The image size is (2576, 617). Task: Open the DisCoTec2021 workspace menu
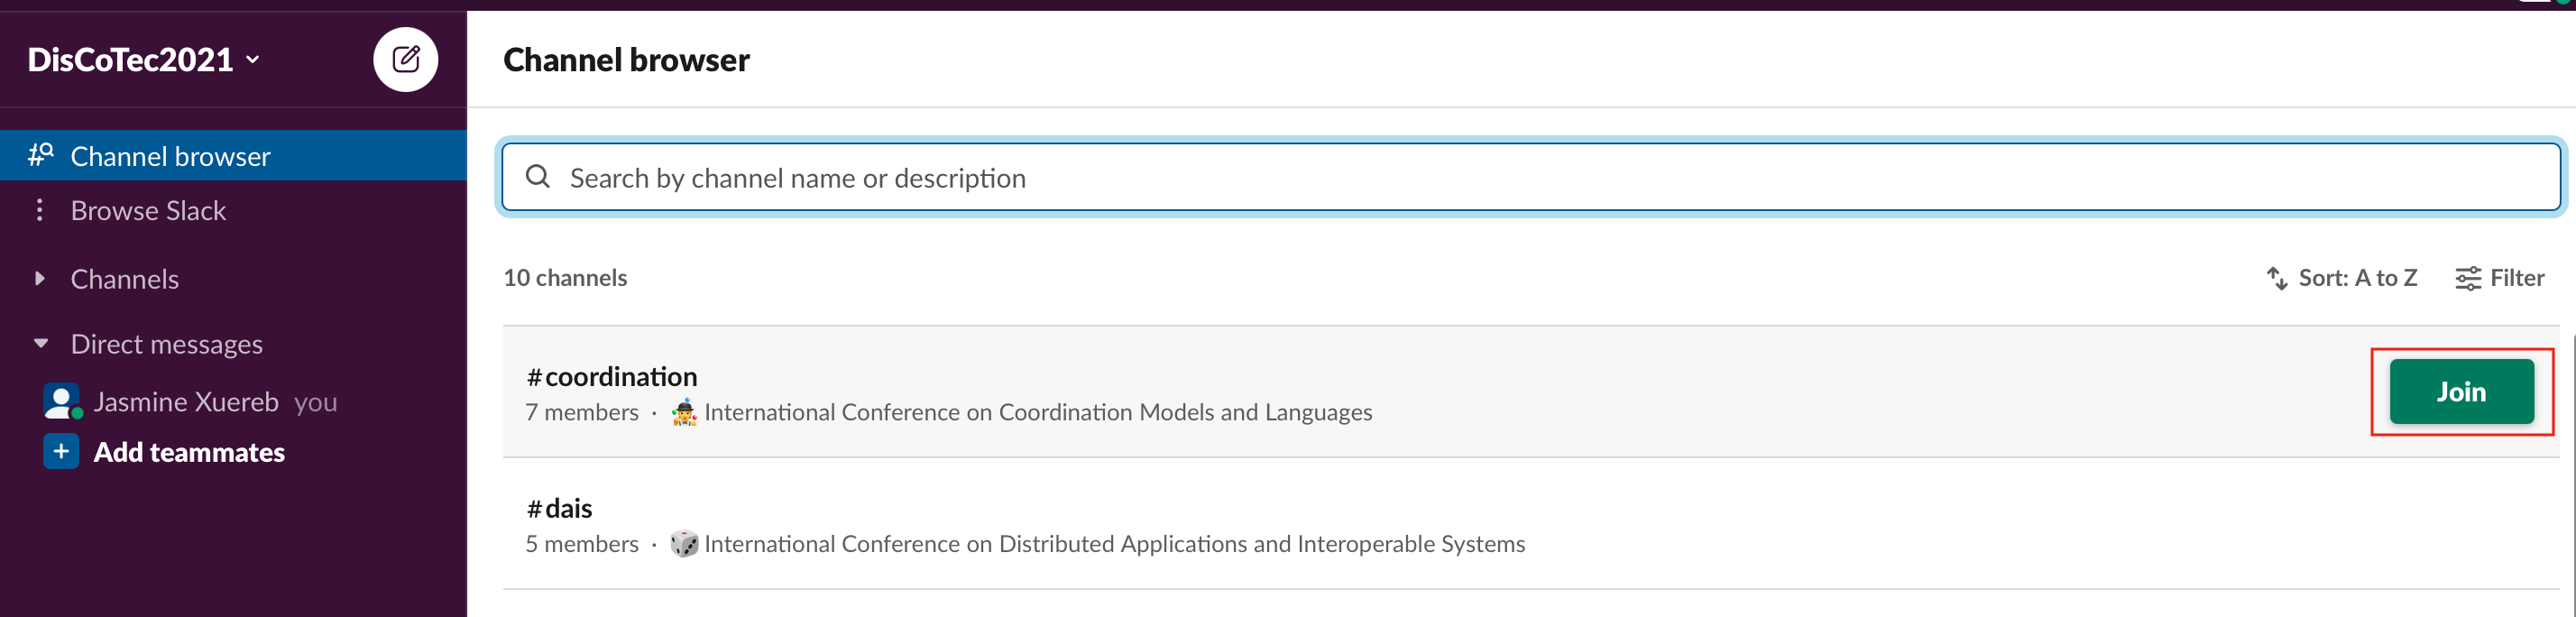point(144,60)
